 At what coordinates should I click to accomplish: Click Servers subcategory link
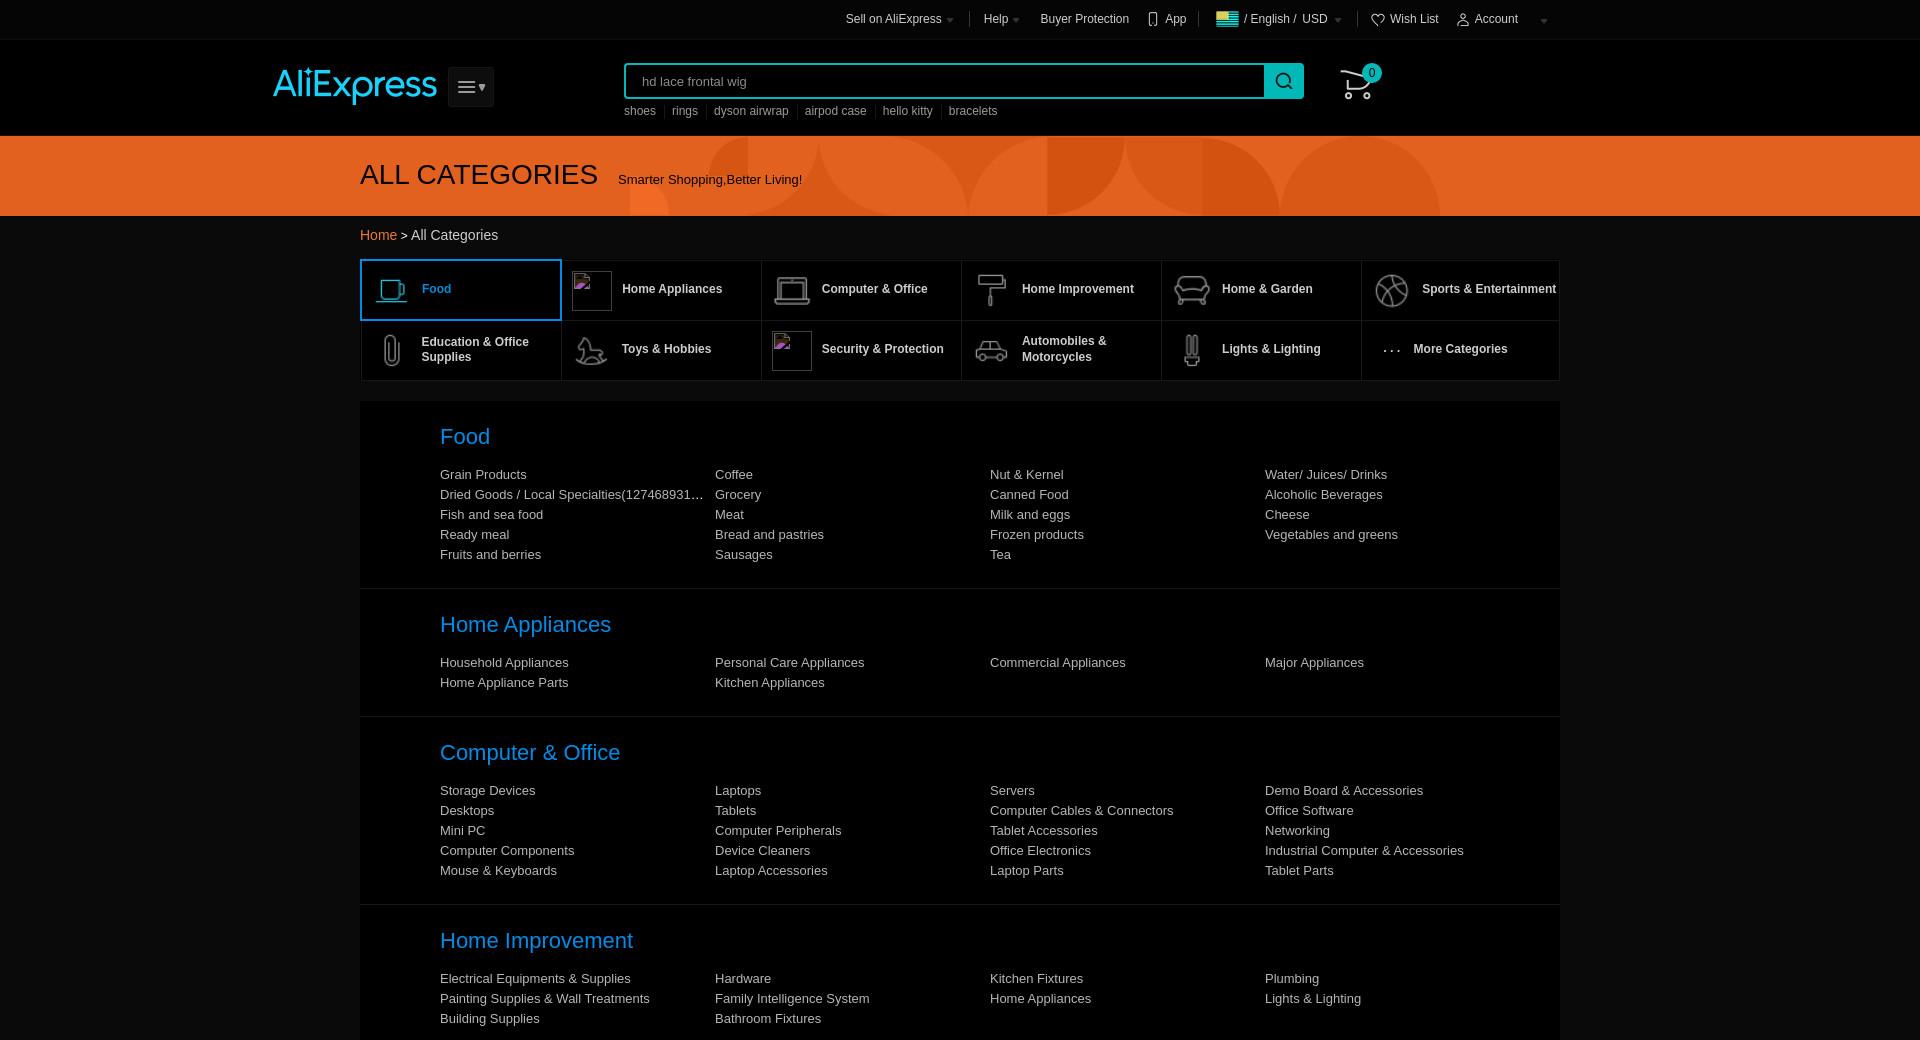pyautogui.click(x=1012, y=791)
